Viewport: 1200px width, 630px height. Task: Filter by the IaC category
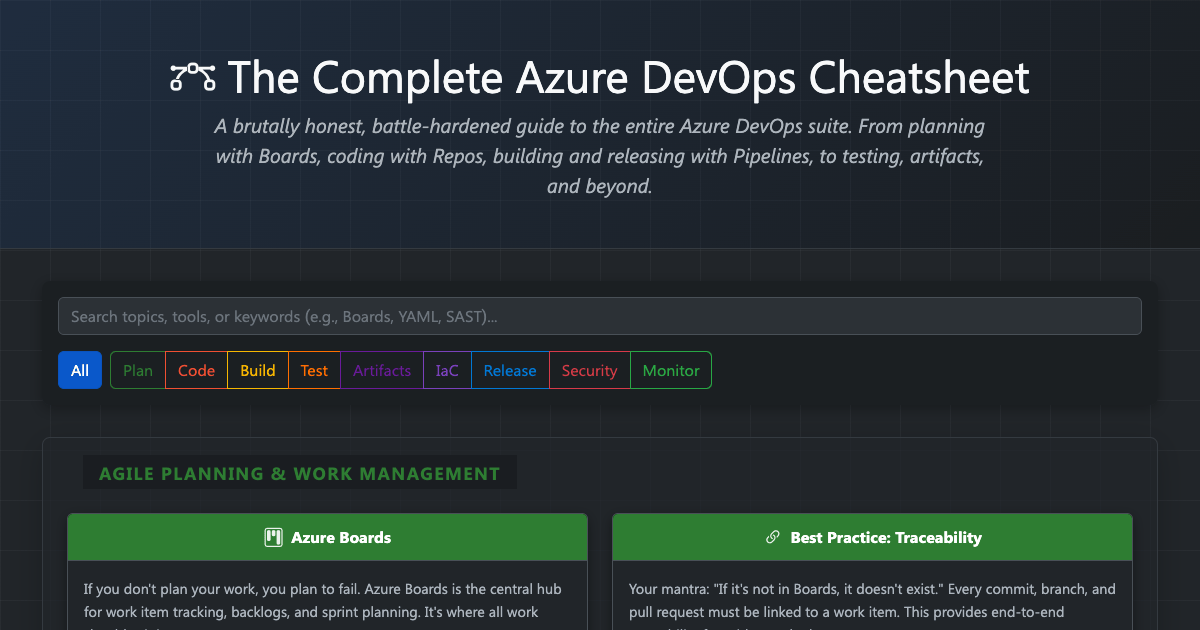[x=447, y=370]
